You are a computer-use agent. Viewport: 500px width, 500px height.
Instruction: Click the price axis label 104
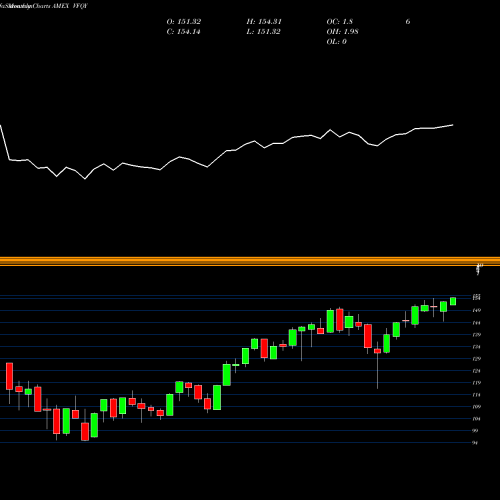[x=477, y=419]
